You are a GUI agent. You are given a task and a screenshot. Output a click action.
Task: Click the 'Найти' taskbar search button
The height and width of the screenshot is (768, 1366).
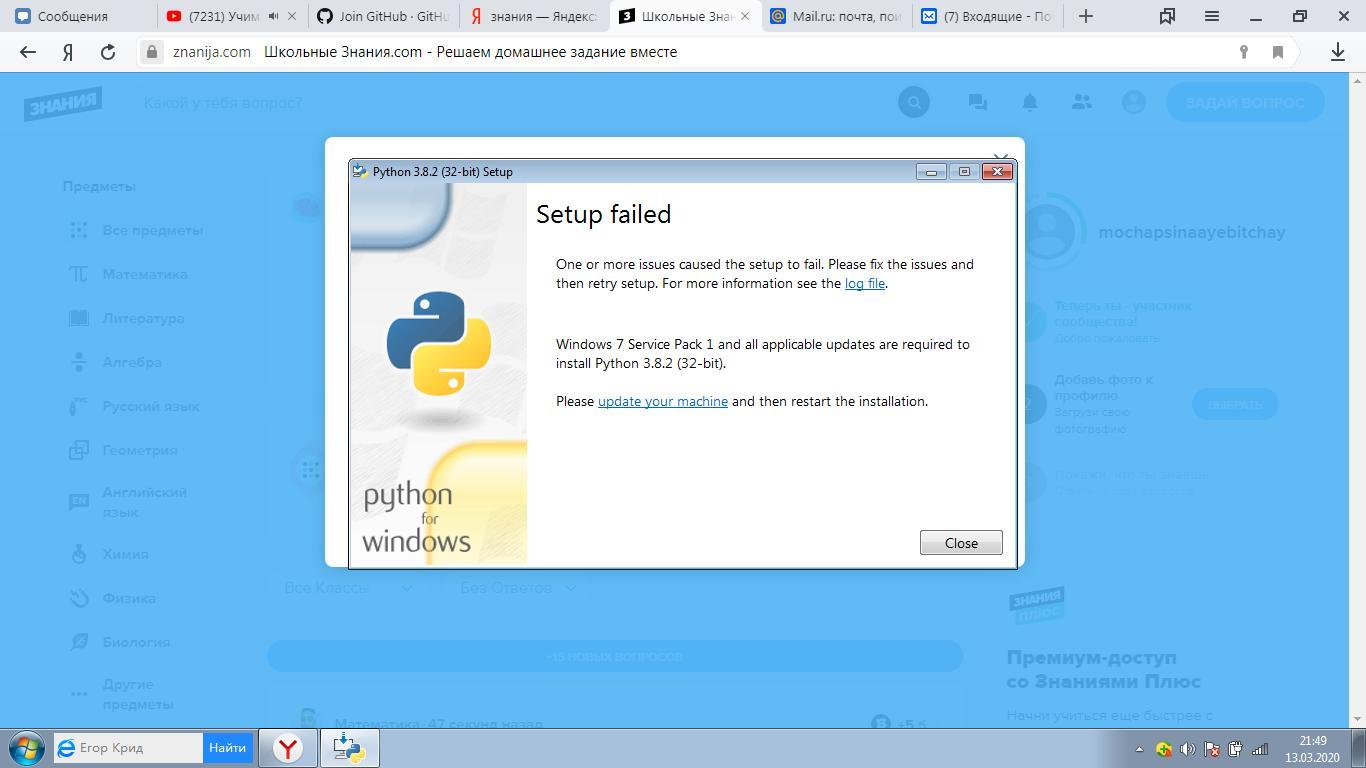pyautogui.click(x=228, y=748)
